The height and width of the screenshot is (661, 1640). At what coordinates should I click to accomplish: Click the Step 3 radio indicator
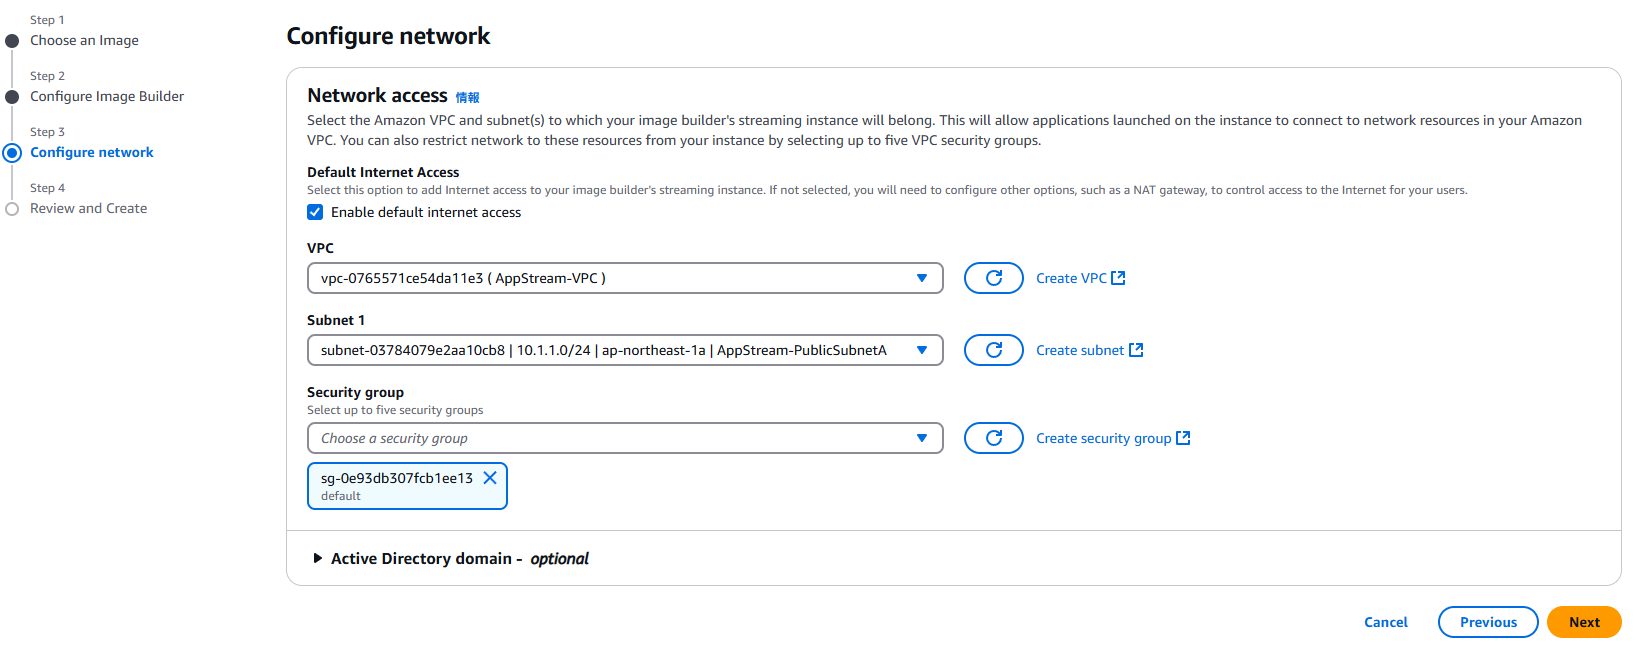(x=12, y=153)
